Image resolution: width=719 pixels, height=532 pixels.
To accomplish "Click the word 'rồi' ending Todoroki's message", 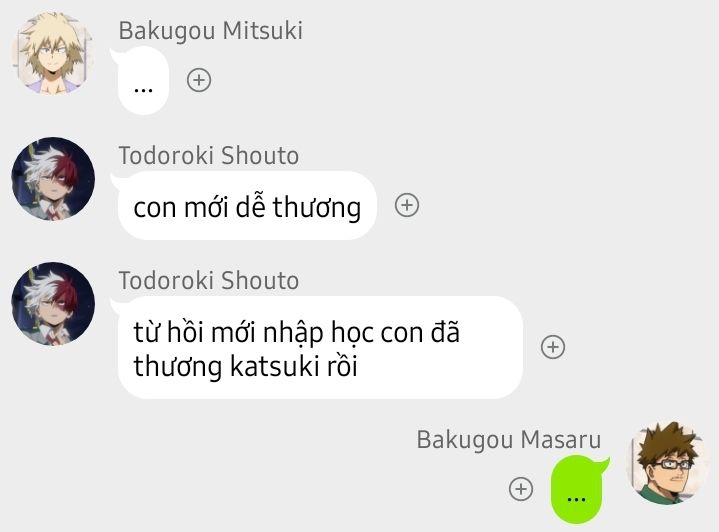I will 342,366.
